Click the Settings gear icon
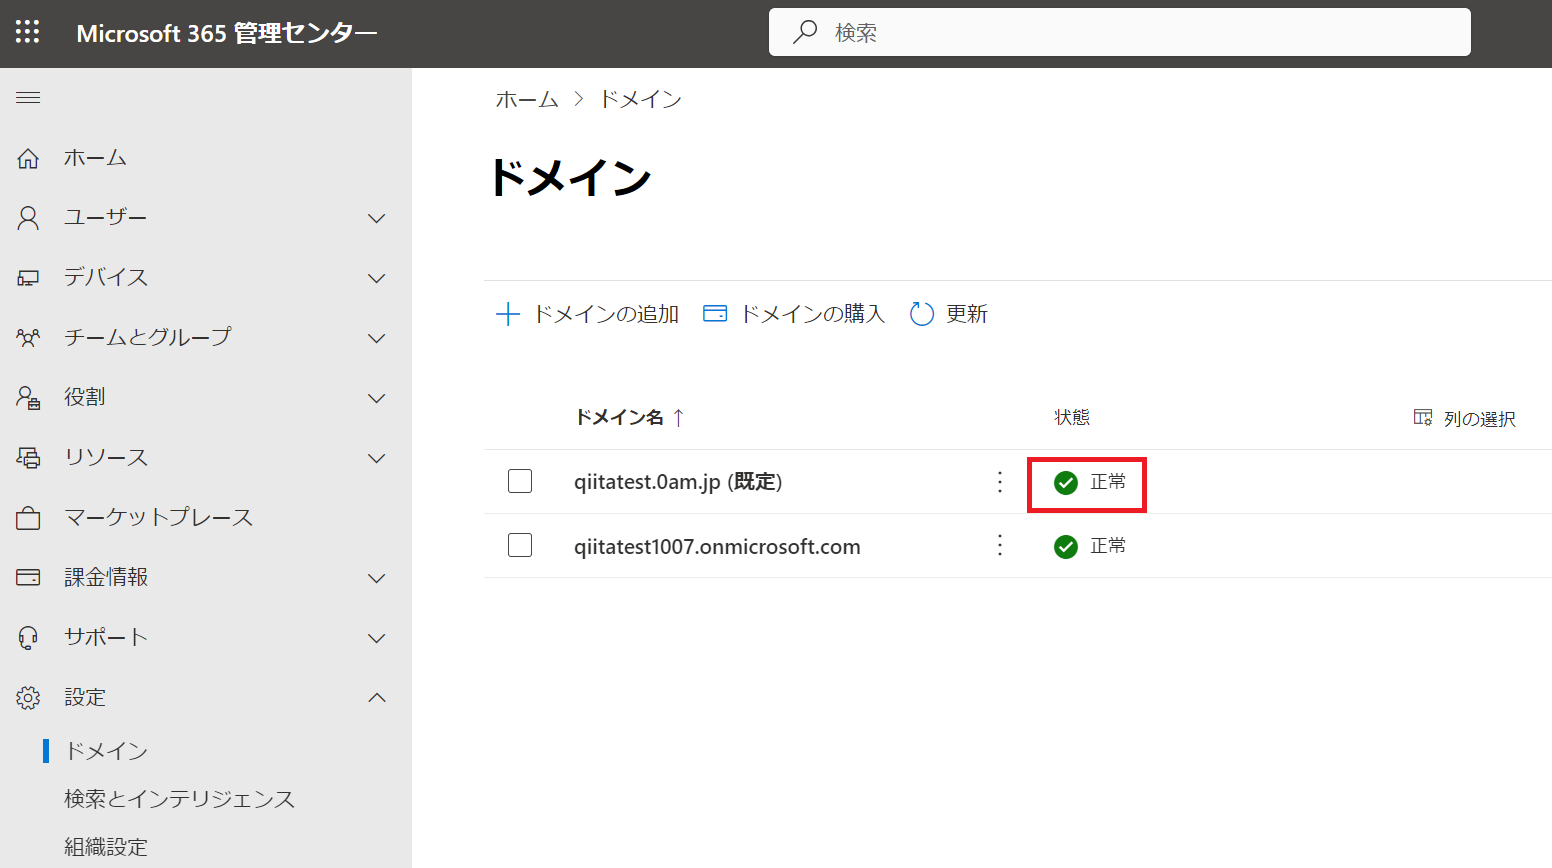Screen dimensions: 1552x868 [x=28, y=698]
